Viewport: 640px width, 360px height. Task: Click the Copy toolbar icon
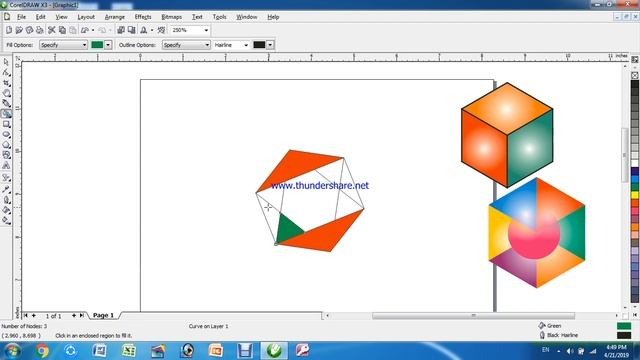62,30
